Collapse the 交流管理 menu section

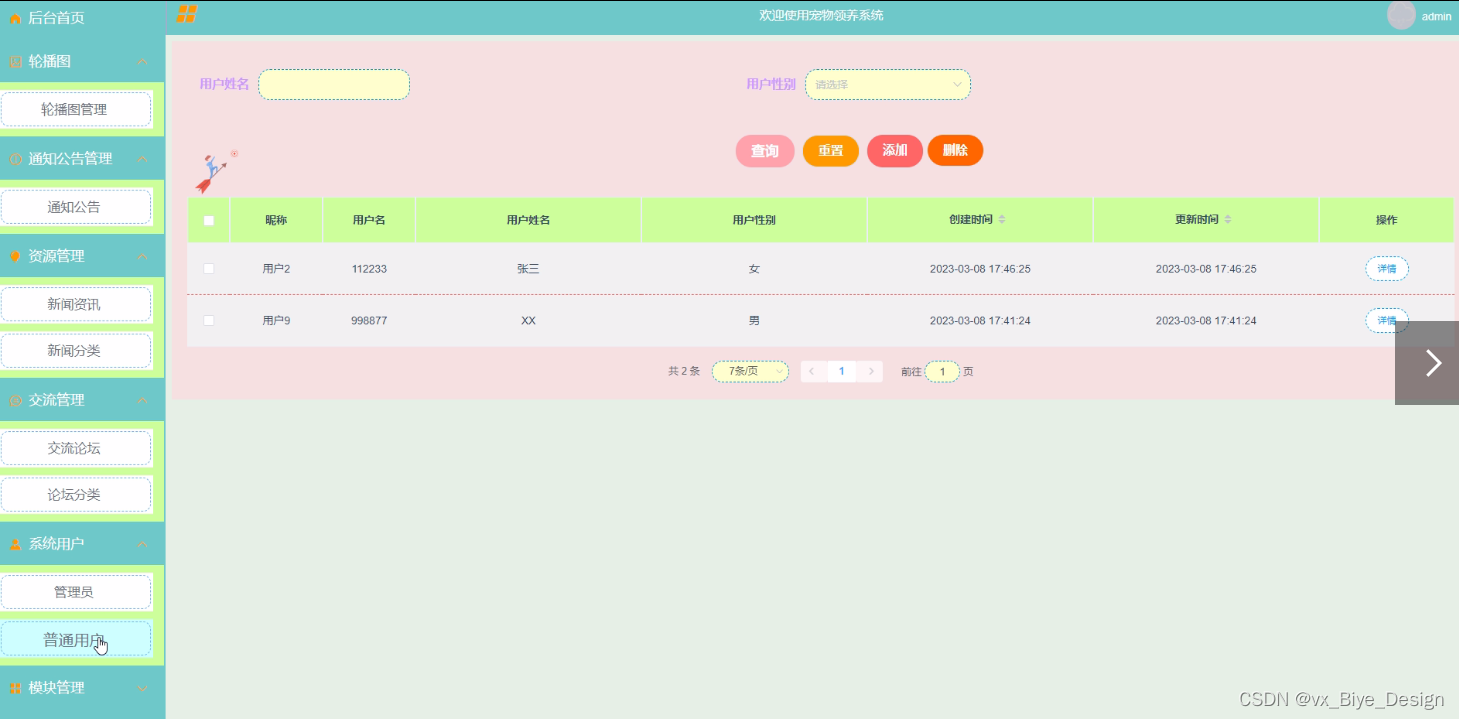(x=142, y=400)
